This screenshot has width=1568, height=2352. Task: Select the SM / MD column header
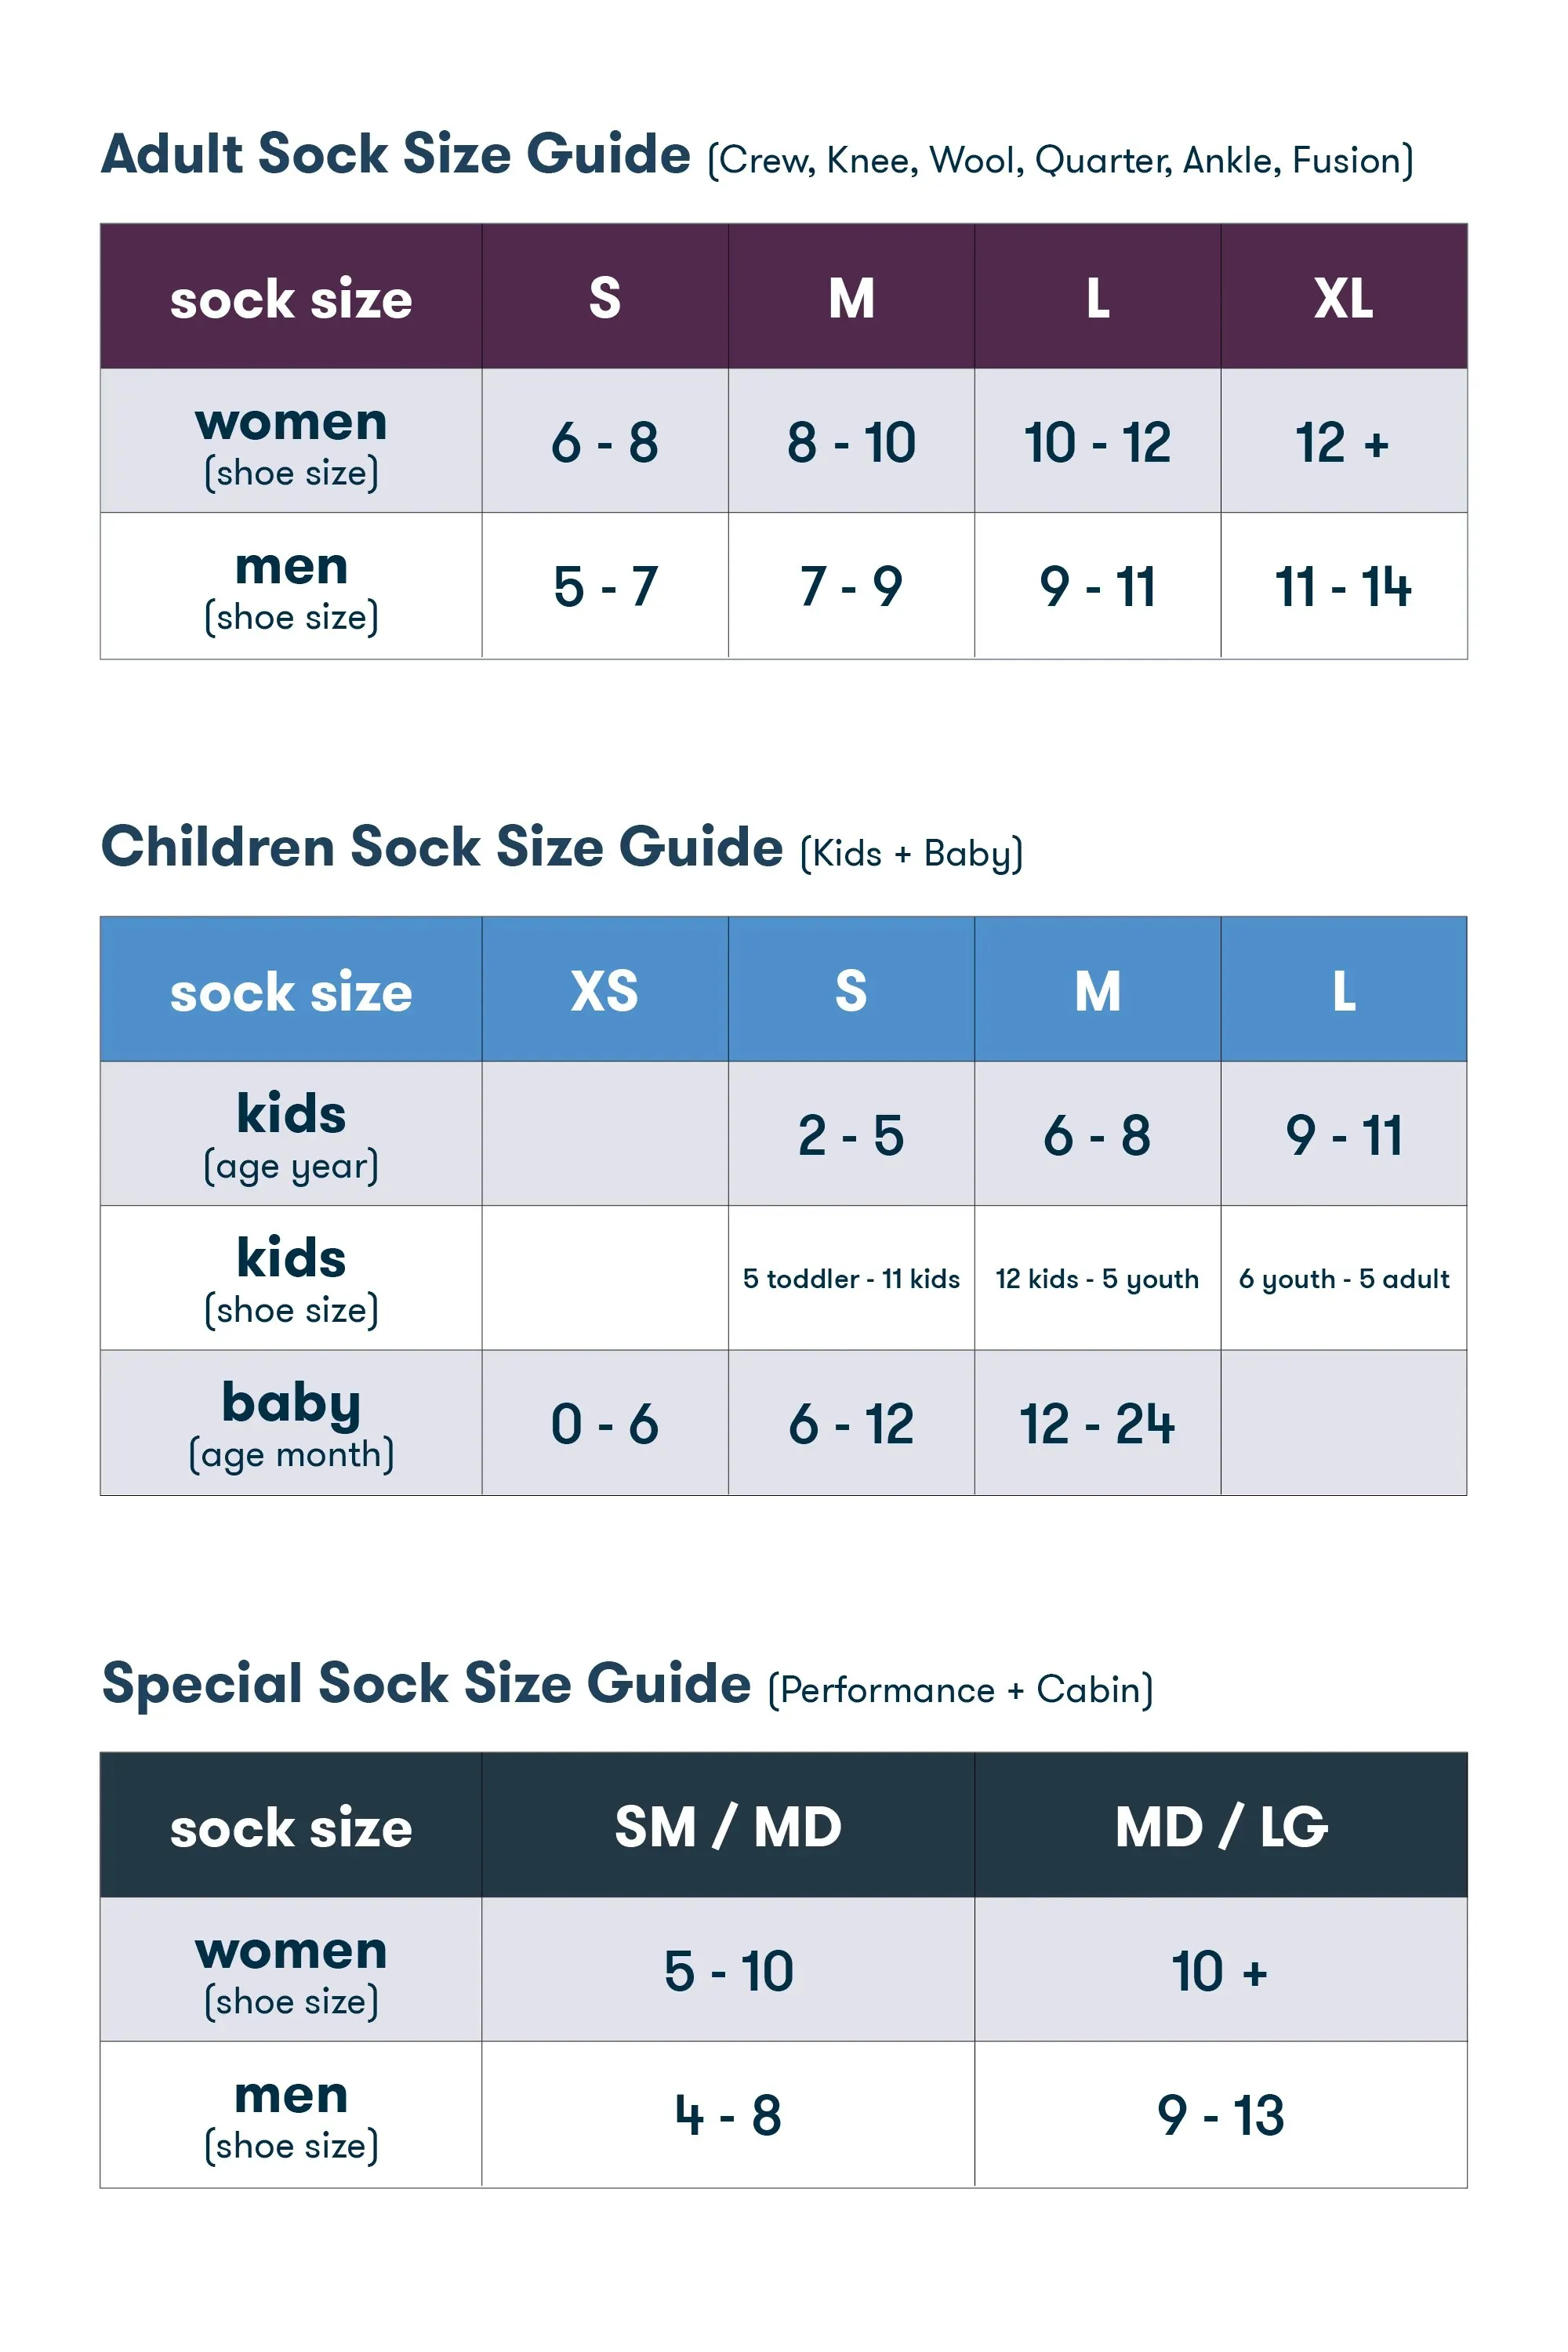point(728,1827)
